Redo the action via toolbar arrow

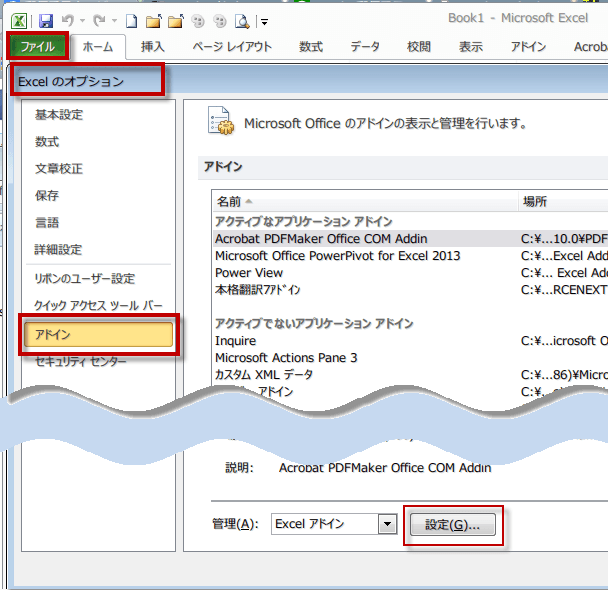click(99, 20)
